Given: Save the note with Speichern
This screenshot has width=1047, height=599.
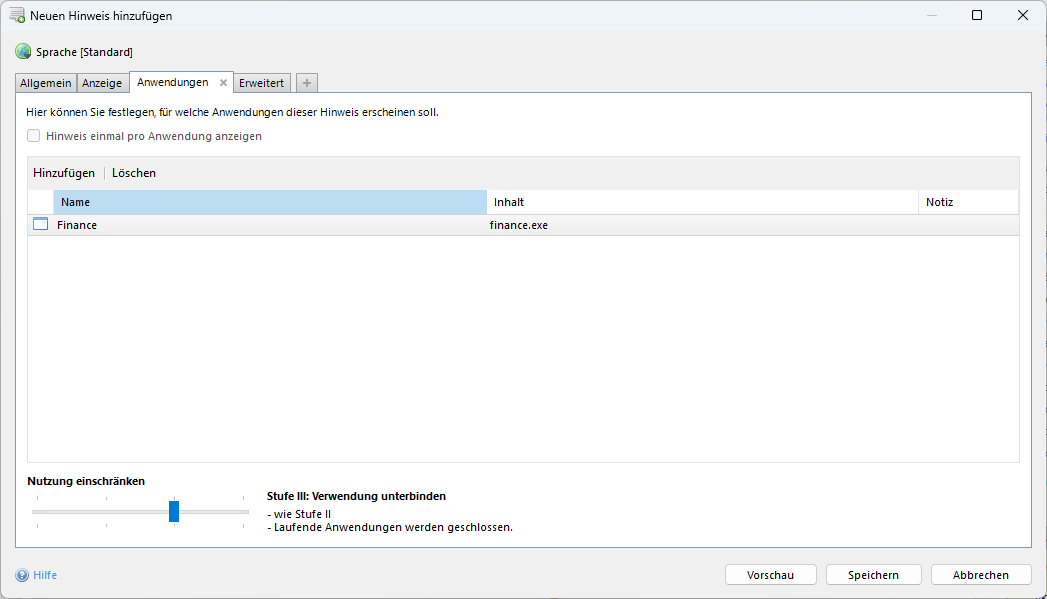Looking at the screenshot, I should click(x=873, y=575).
